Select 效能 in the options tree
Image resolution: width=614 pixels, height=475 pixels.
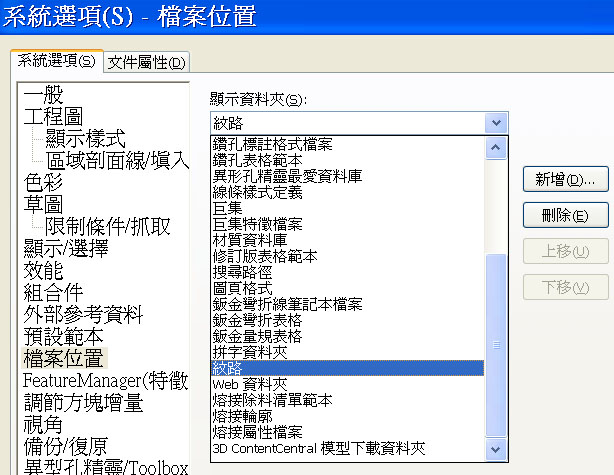click(x=43, y=270)
